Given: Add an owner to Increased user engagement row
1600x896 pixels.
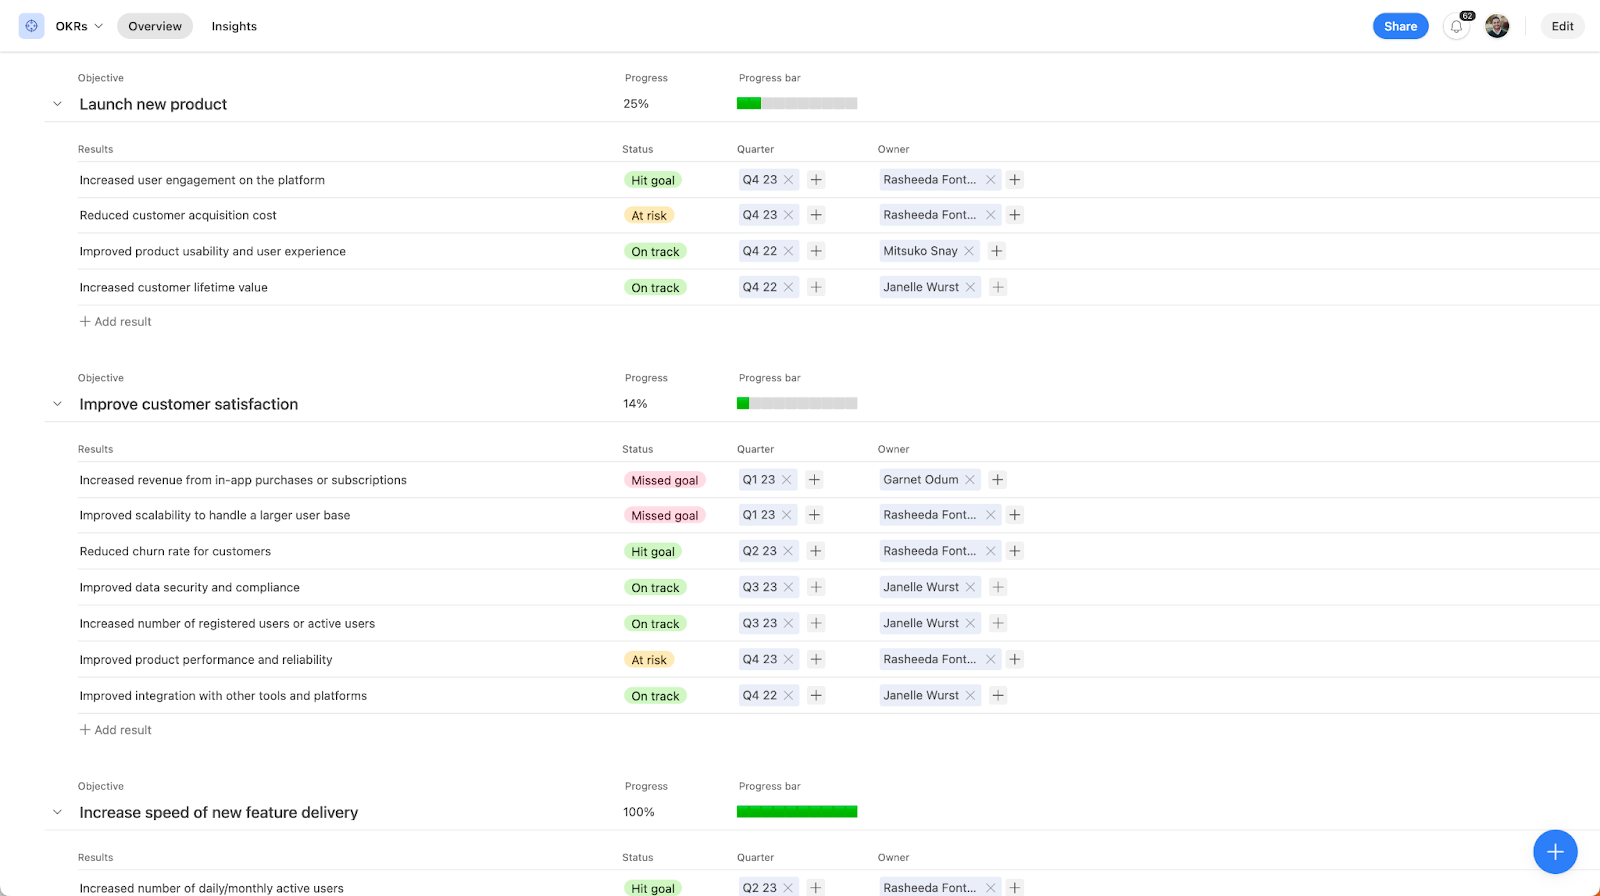Looking at the screenshot, I should [x=1015, y=180].
